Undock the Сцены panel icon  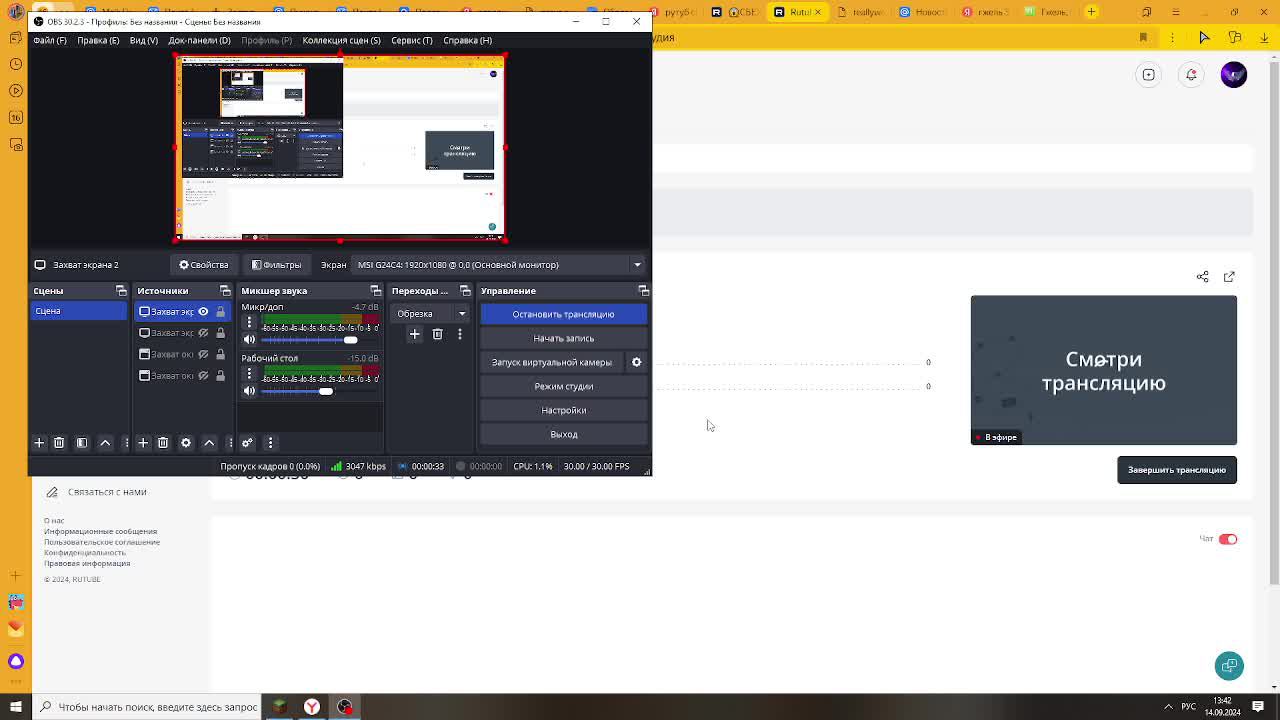[x=121, y=291]
